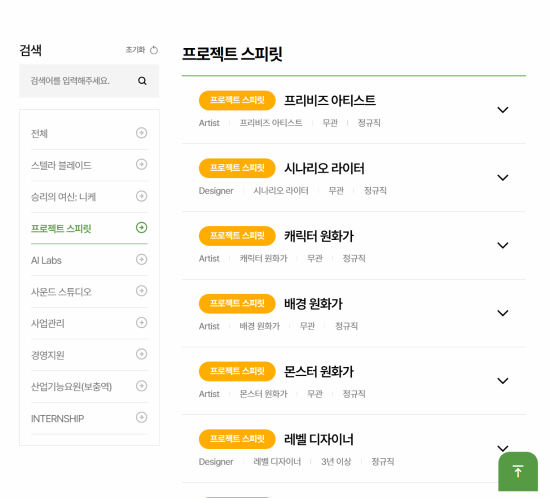
Task: Click green arrow icon beside 프로젝트 스피릿
Action: (141, 228)
